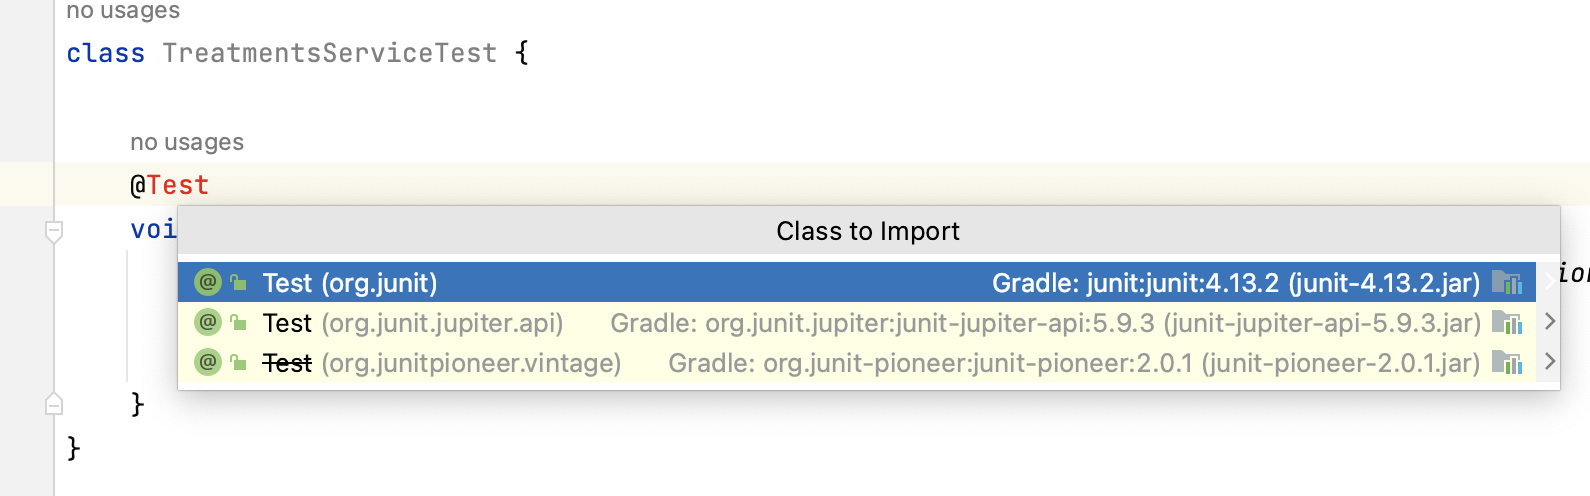Screen dimensions: 1590x496
Task: Expand submenu arrow for junit-pioneer row
Action: [x=1549, y=361]
